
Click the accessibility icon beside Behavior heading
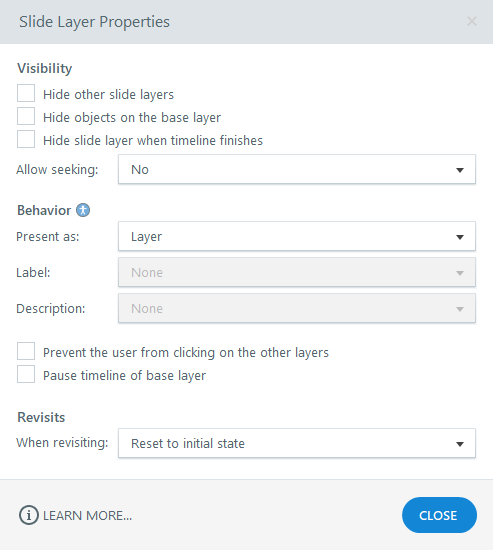(x=83, y=210)
